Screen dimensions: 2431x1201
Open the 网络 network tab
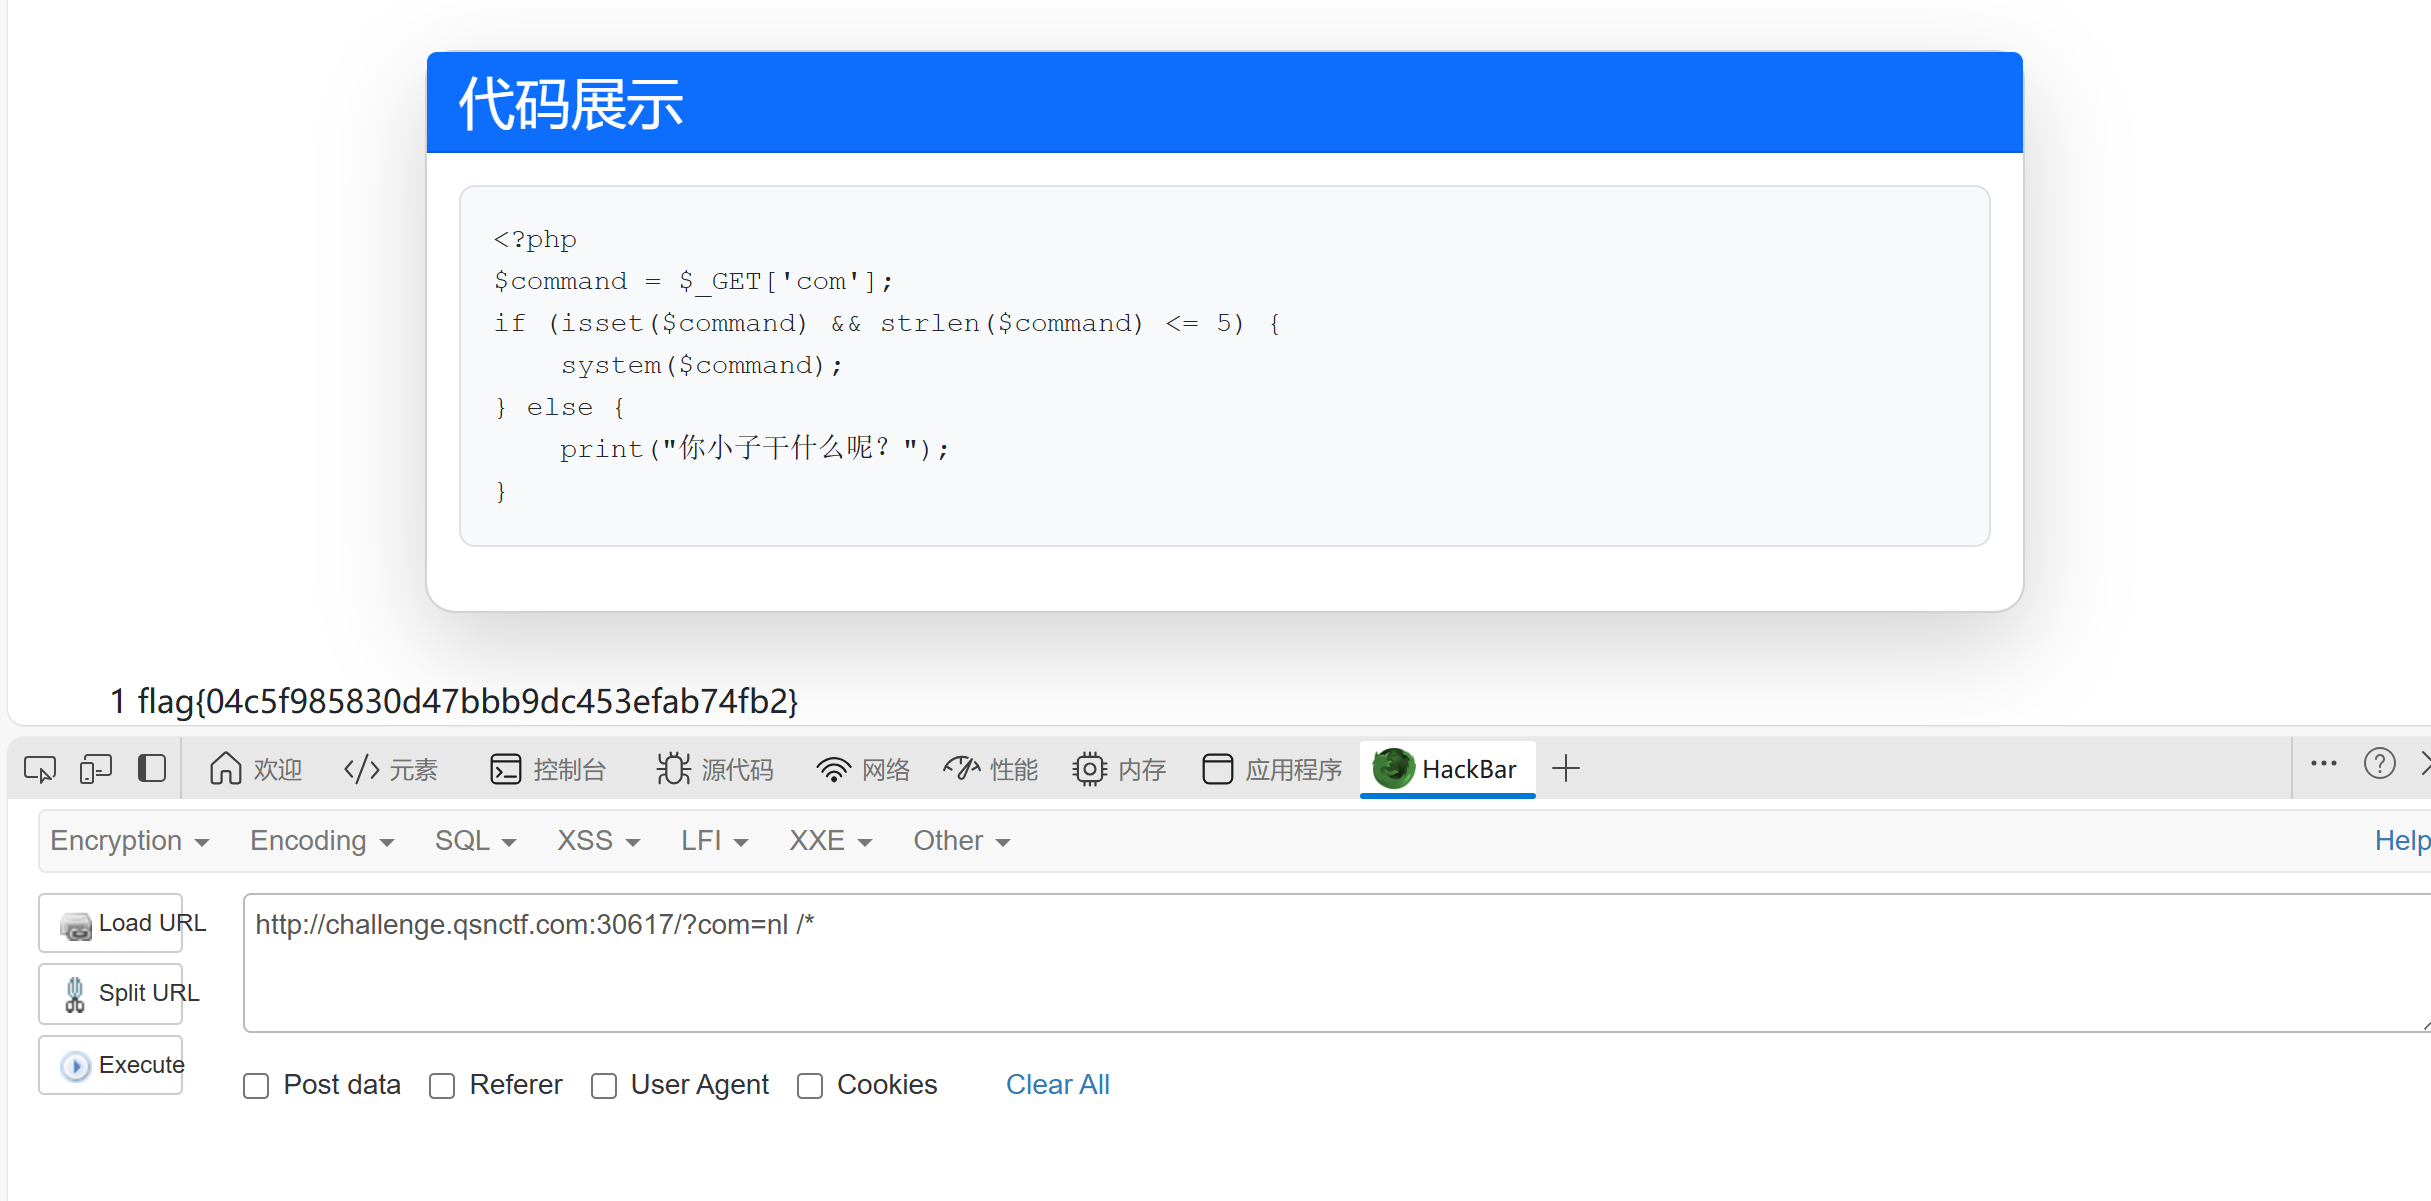click(863, 769)
